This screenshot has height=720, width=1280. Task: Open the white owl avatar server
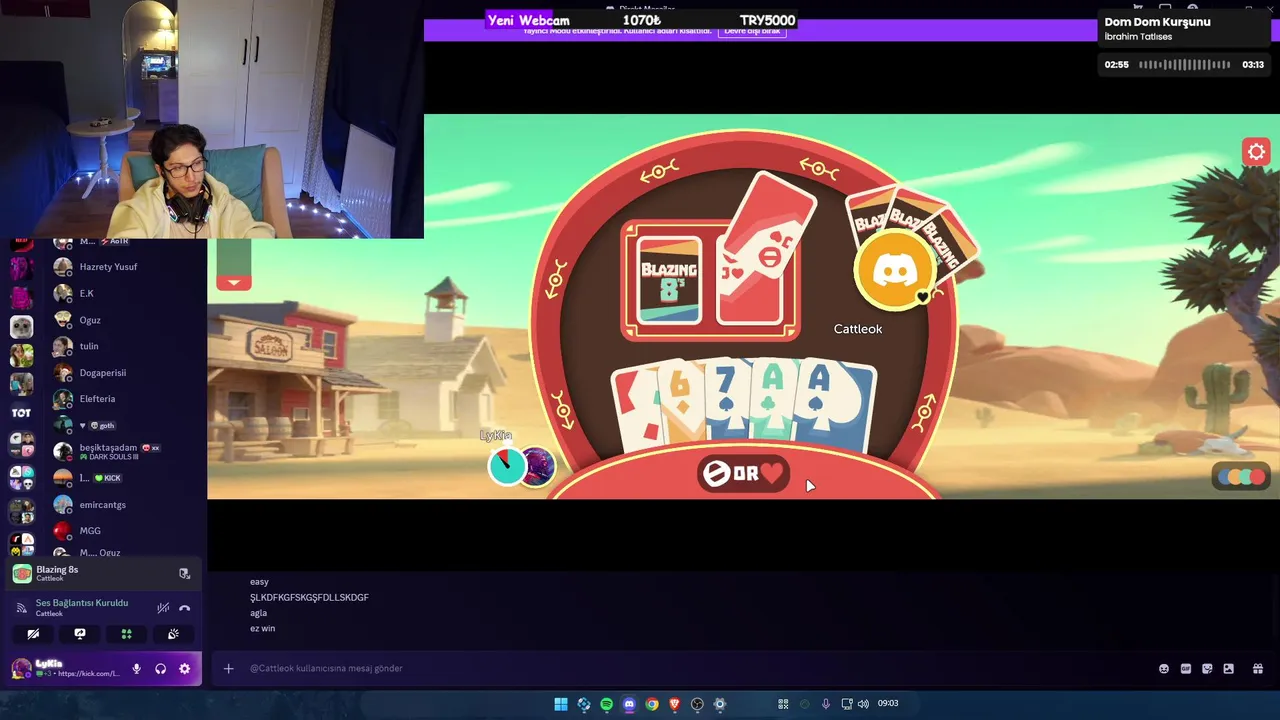[21, 326]
